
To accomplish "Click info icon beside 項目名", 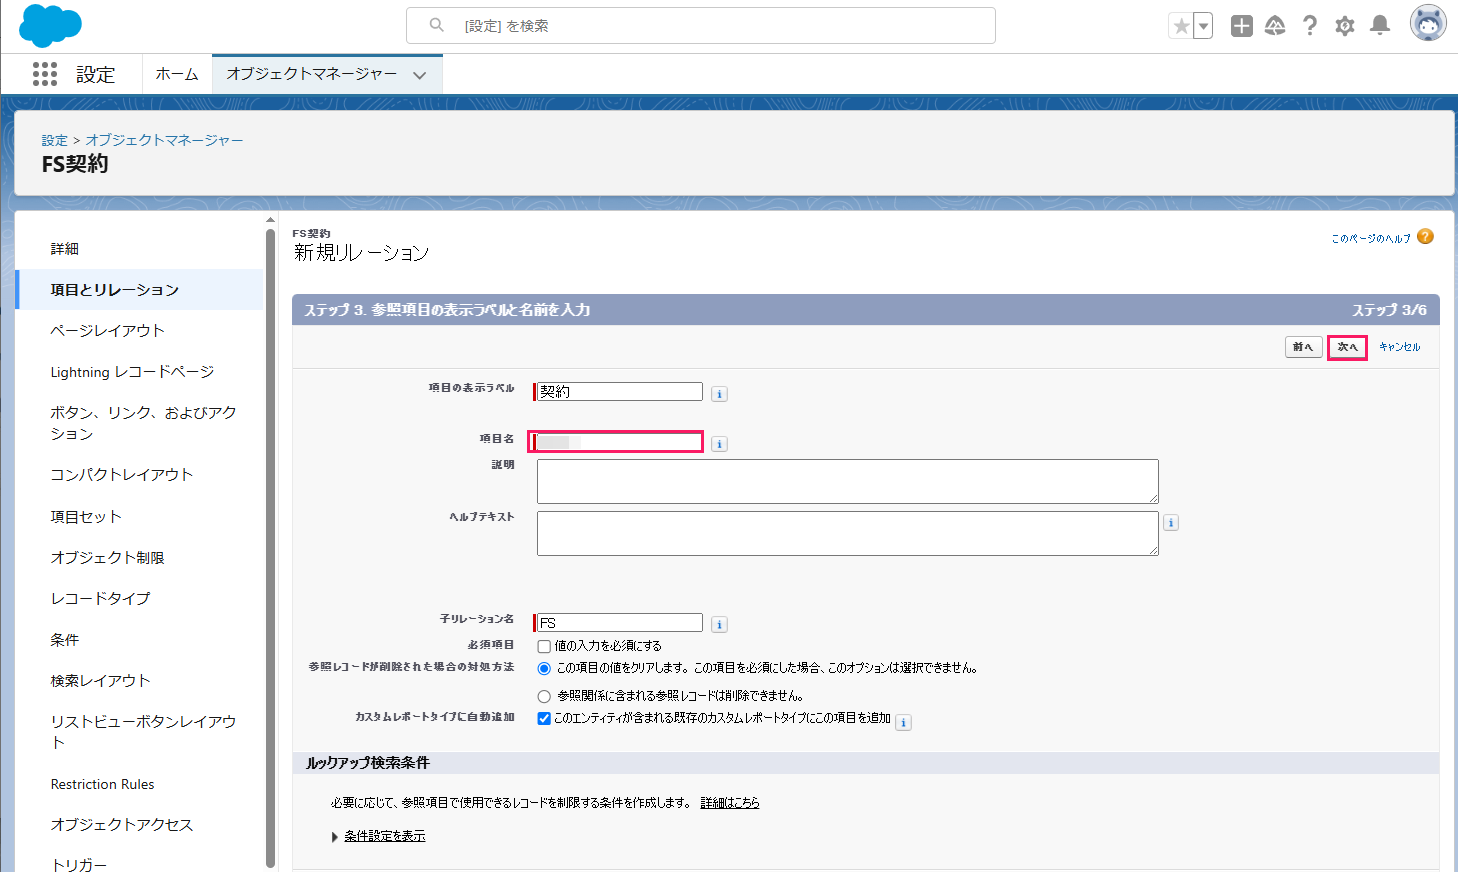I will (x=719, y=444).
